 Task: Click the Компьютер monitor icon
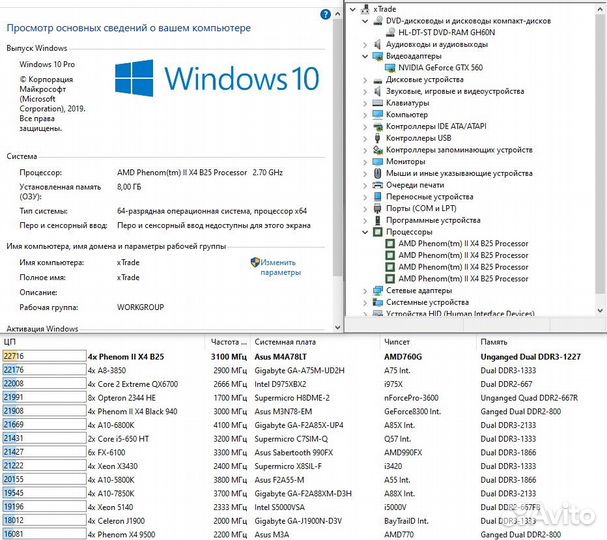click(377, 115)
